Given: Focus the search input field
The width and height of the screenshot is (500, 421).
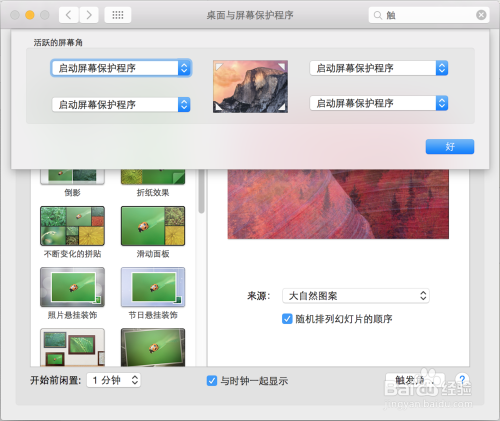Looking at the screenshot, I should [429, 15].
